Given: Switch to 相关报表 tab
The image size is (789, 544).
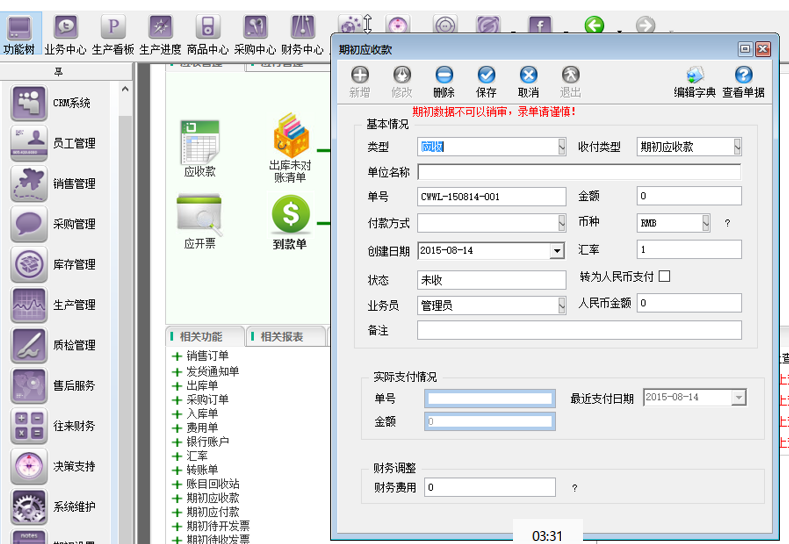Looking at the screenshot, I should point(282,337).
